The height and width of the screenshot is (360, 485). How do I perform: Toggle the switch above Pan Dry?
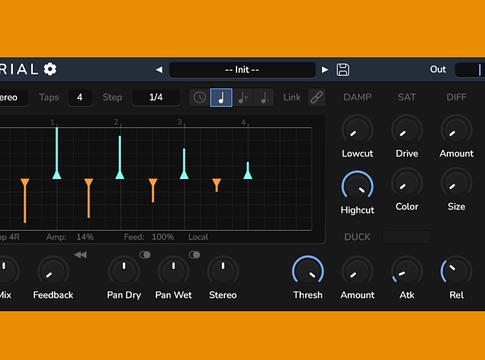[x=145, y=255]
